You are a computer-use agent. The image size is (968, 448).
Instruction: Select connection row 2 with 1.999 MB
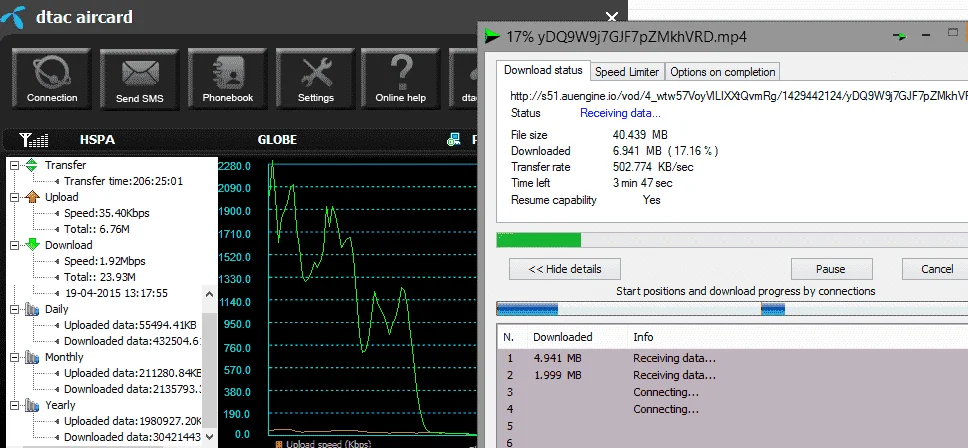pyautogui.click(x=733, y=375)
